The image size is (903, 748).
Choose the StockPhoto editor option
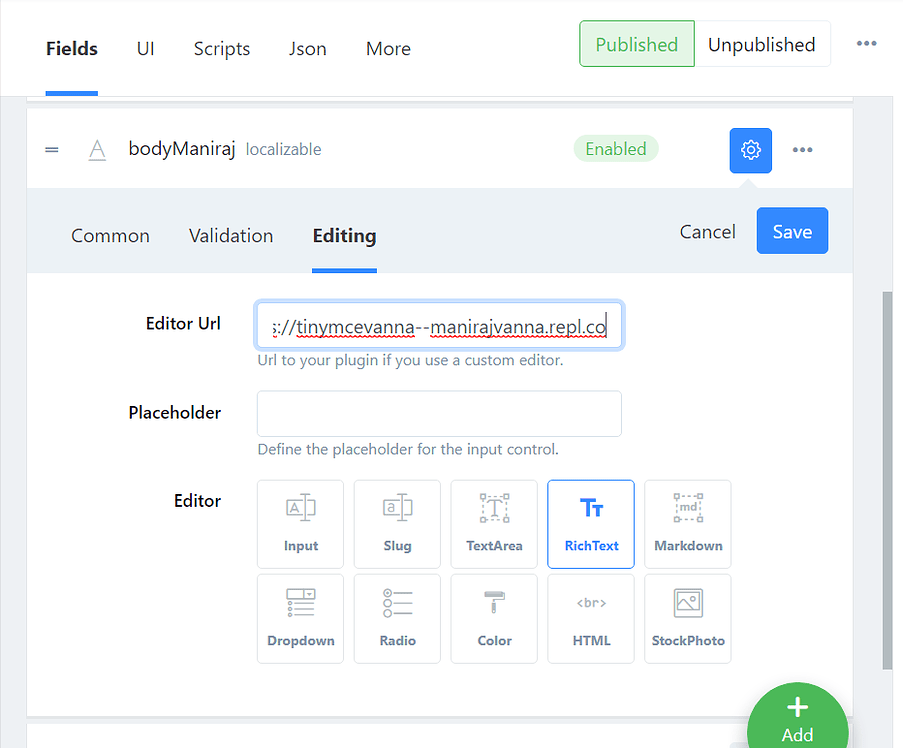point(688,619)
